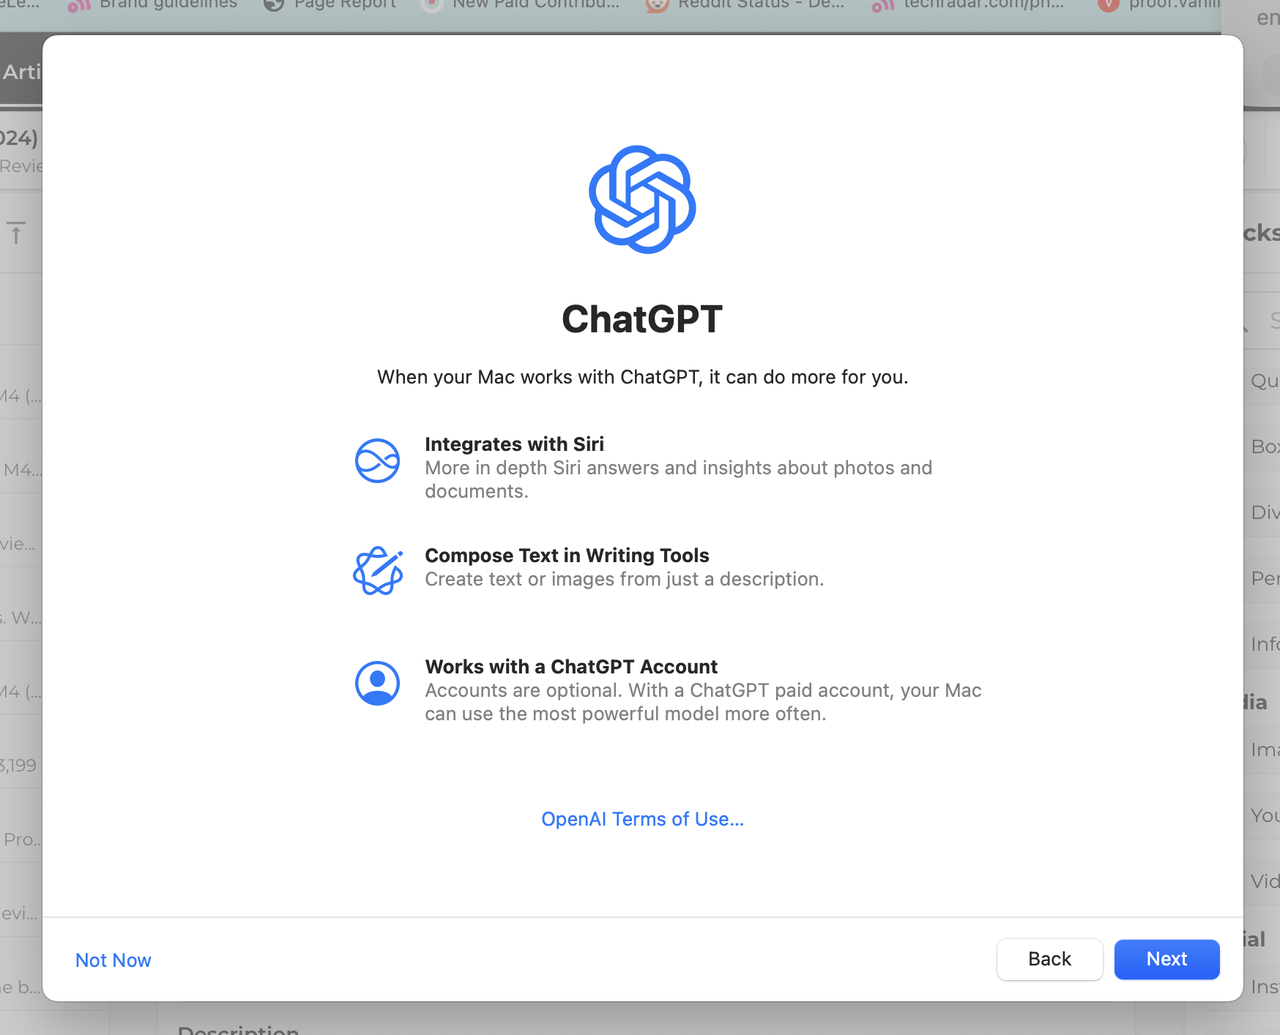
Task: Open Brand guidelines bookmark in background browser
Action: pyautogui.click(x=154, y=5)
